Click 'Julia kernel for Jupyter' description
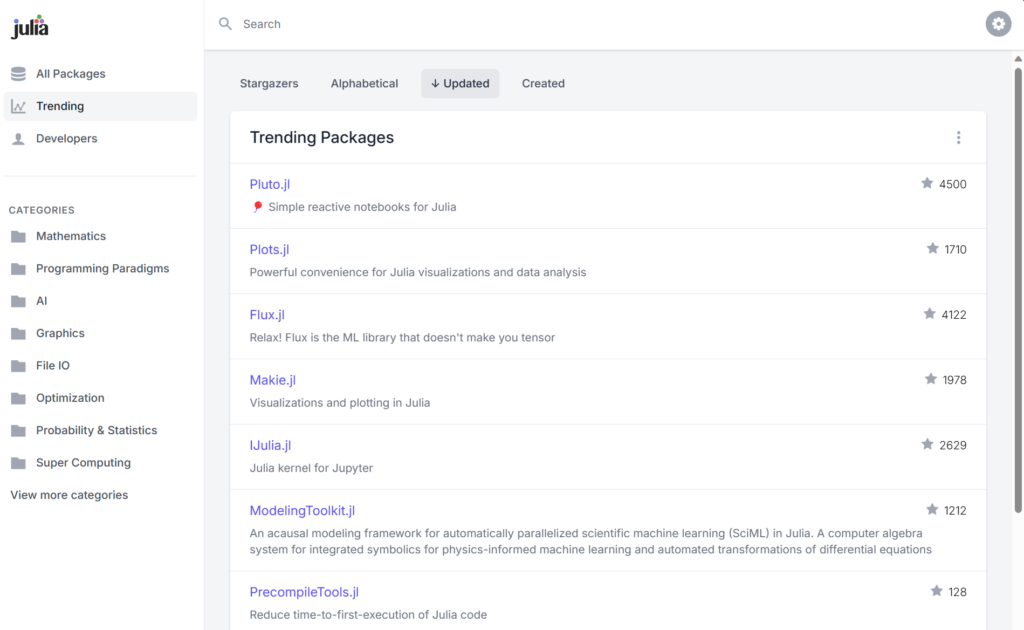Viewport: 1024px width, 630px height. pyautogui.click(x=312, y=468)
